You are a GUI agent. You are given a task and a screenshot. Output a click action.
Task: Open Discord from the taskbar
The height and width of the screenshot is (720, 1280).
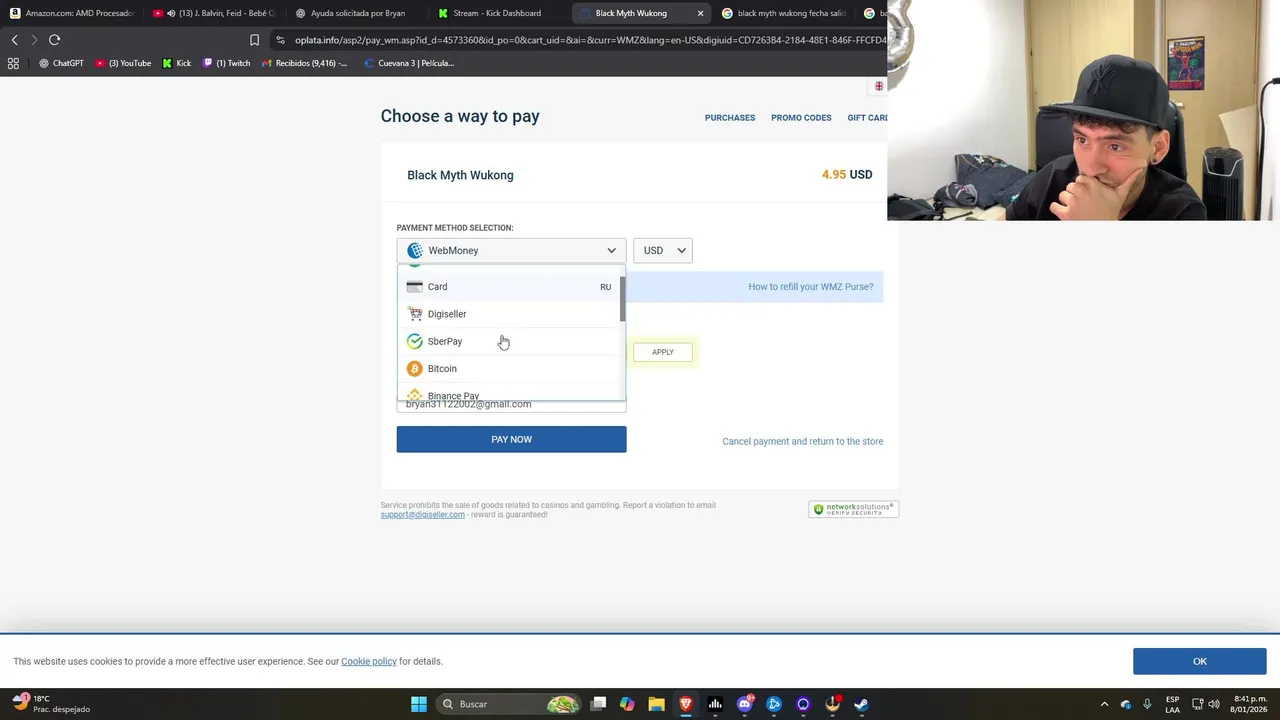[744, 704]
